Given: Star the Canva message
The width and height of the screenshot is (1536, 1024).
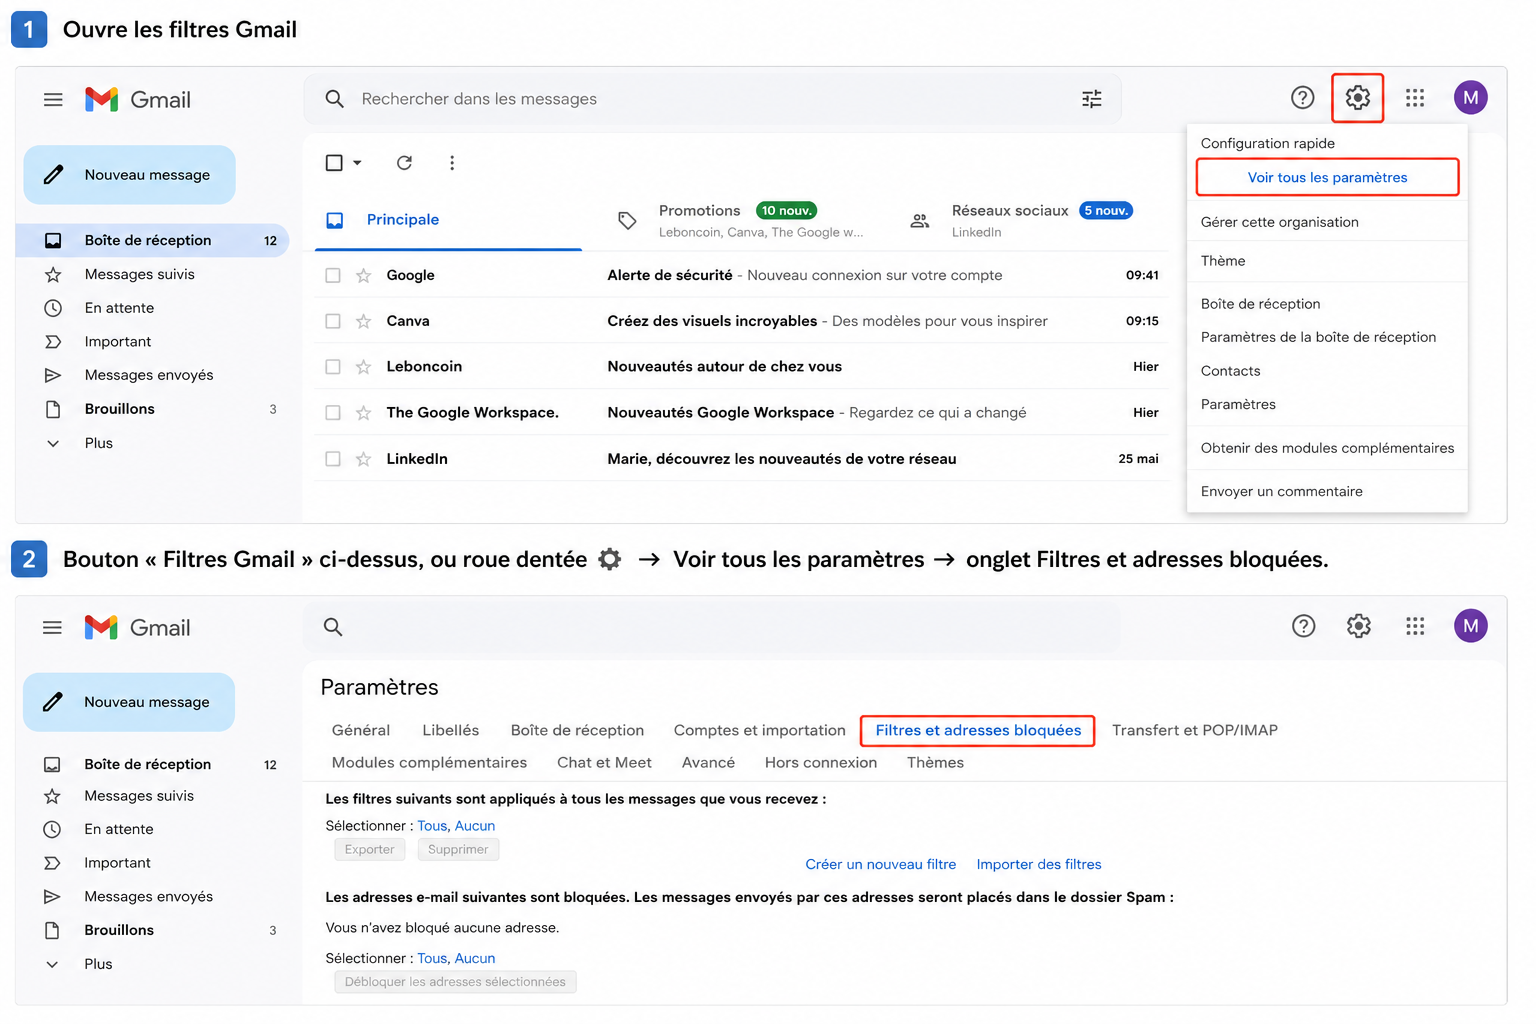Looking at the screenshot, I should [x=364, y=321].
